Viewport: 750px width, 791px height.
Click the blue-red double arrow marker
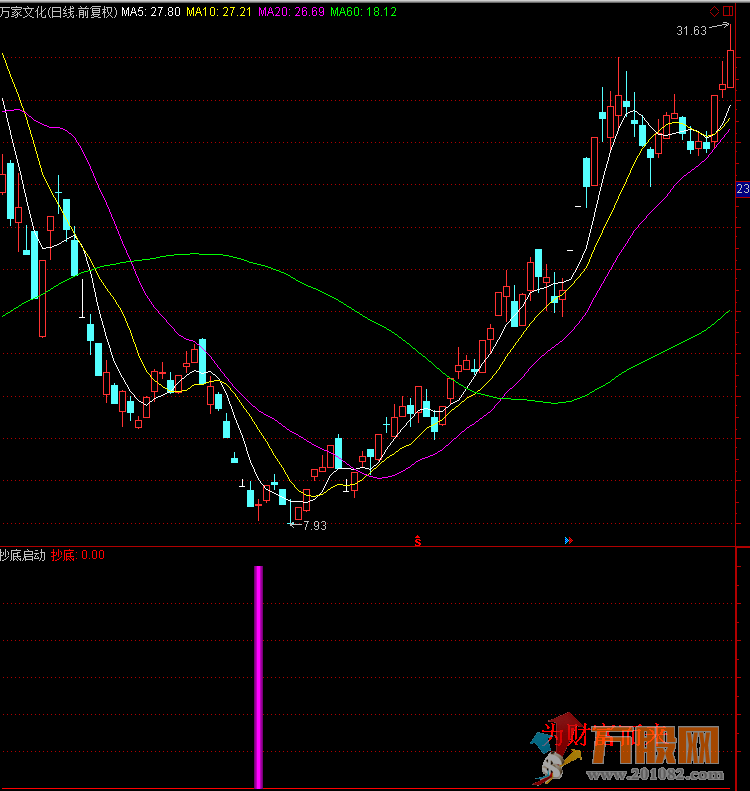pos(569,540)
